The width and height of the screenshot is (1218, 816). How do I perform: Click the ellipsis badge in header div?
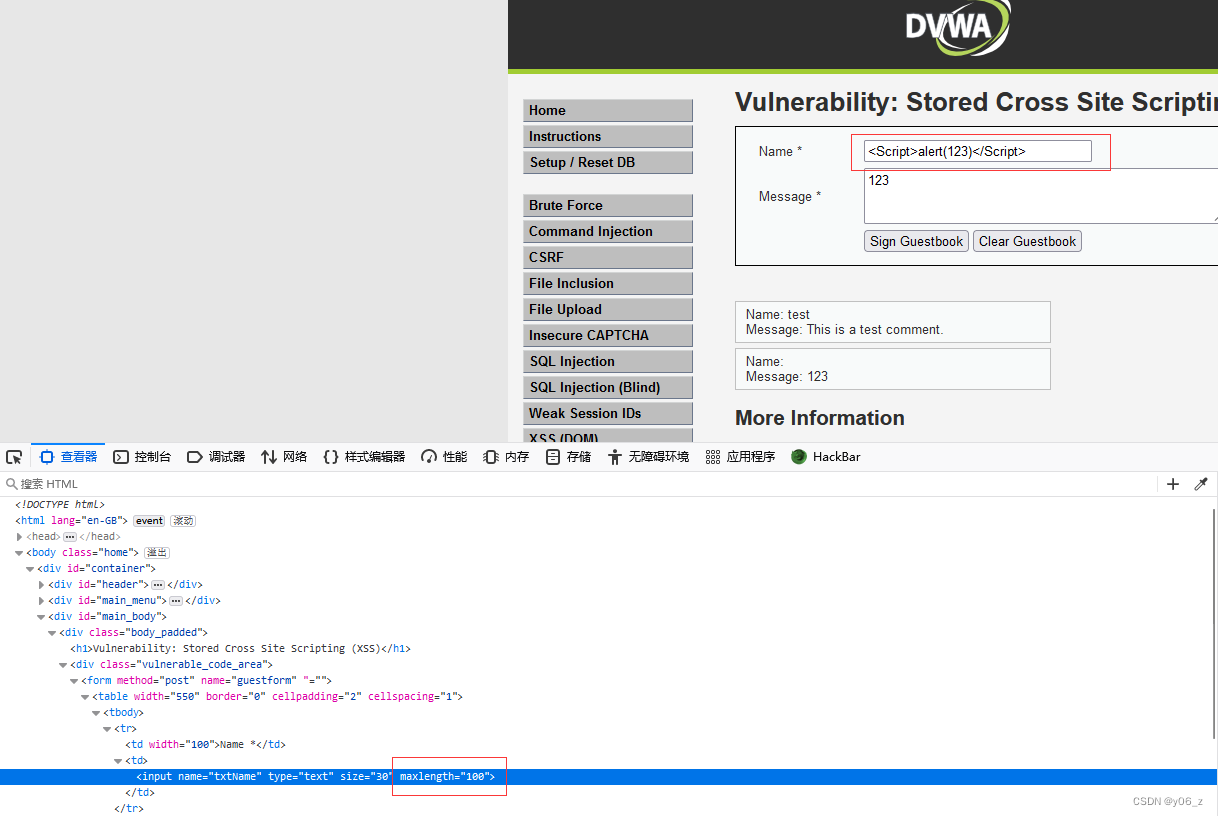pos(158,585)
